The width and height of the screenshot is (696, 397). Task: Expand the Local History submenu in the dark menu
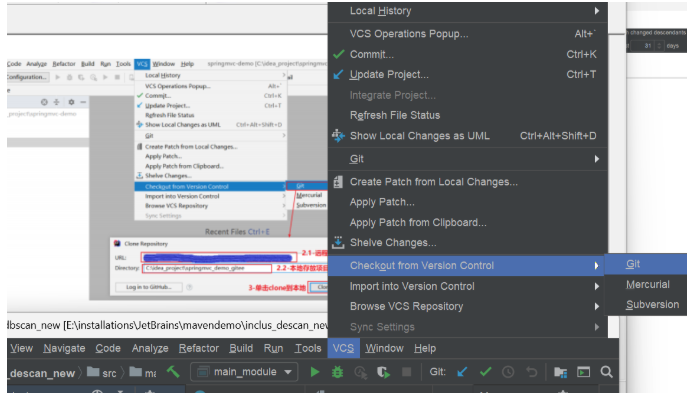(597, 11)
